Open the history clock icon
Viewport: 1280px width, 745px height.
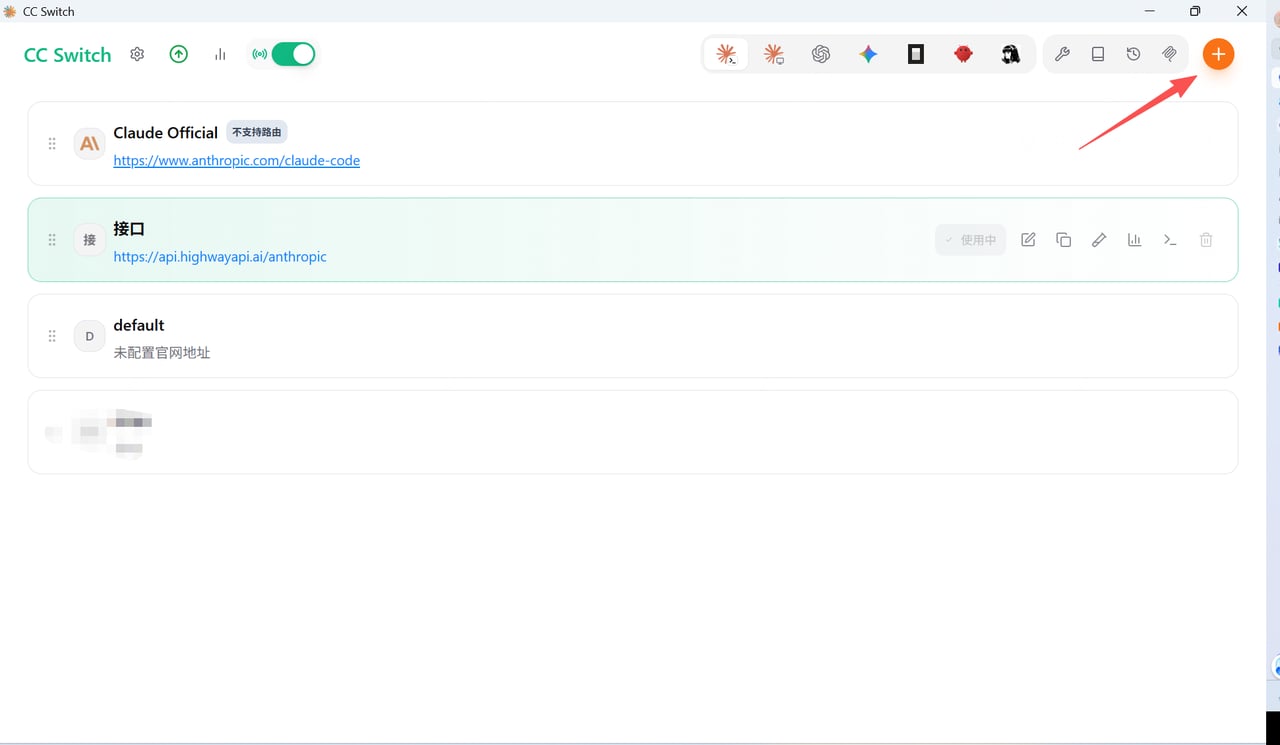1133,55
